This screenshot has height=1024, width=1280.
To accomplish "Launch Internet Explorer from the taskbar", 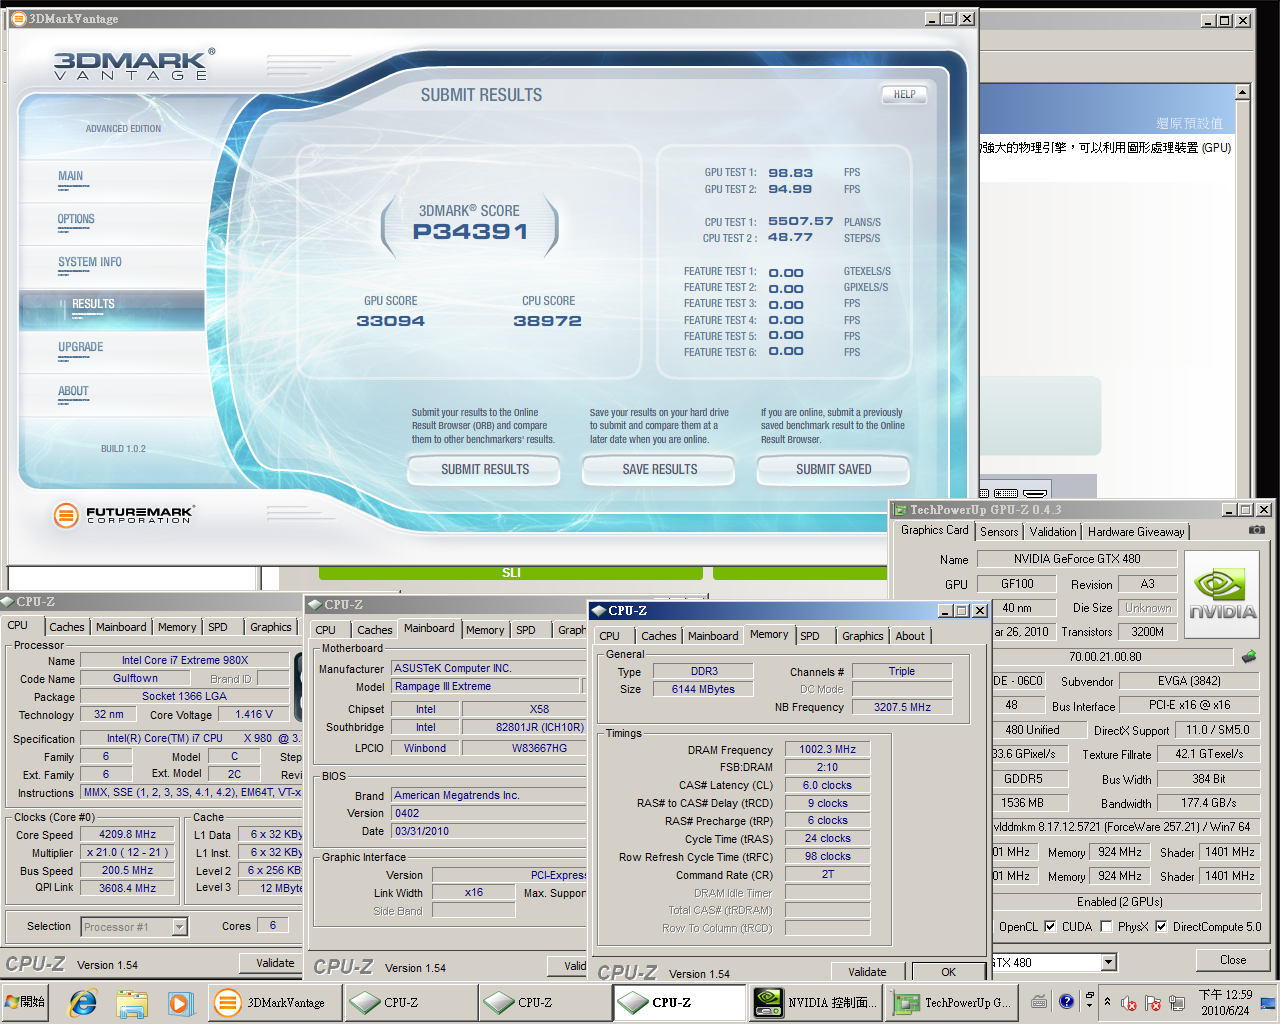I will tap(82, 1002).
